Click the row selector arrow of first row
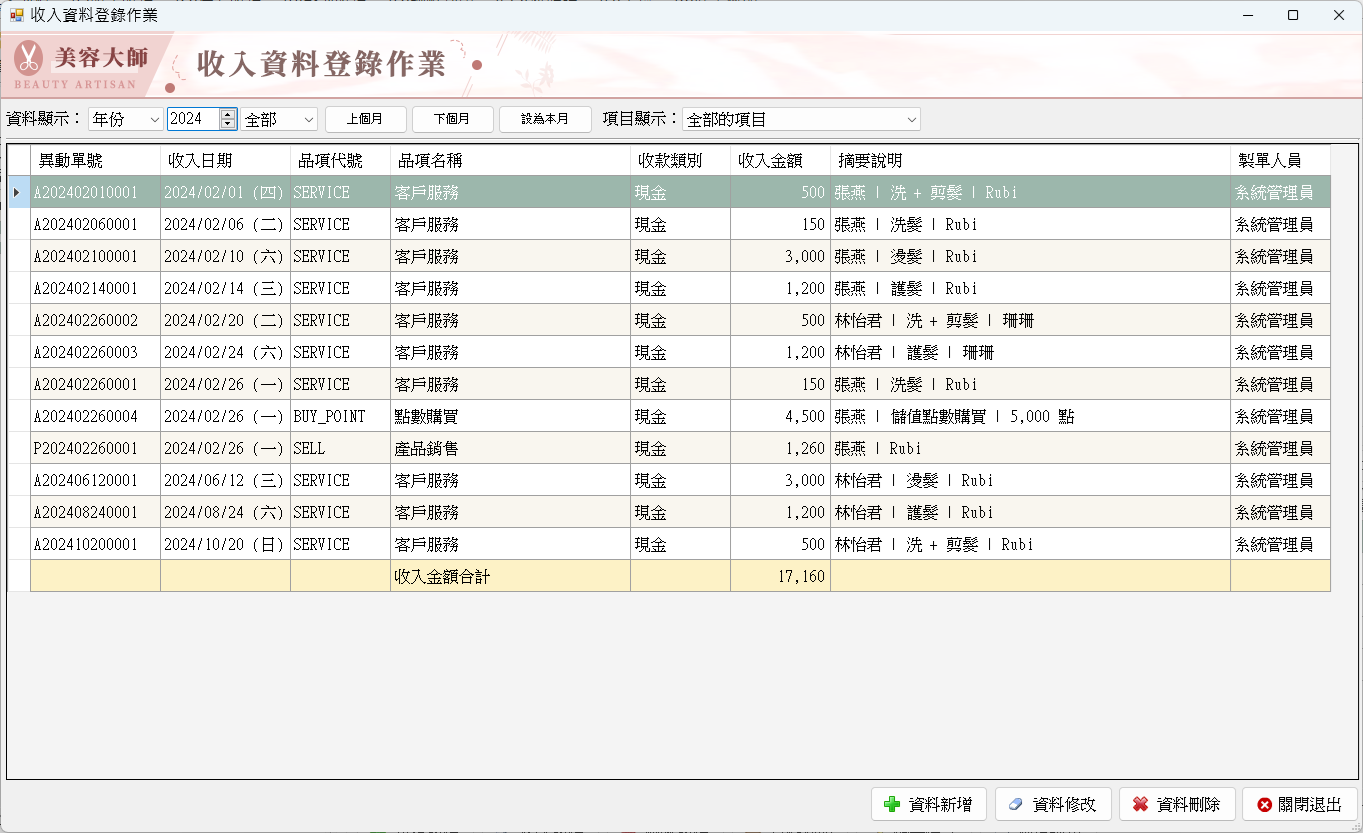Viewport: 1363px width, 833px height. click(19, 192)
